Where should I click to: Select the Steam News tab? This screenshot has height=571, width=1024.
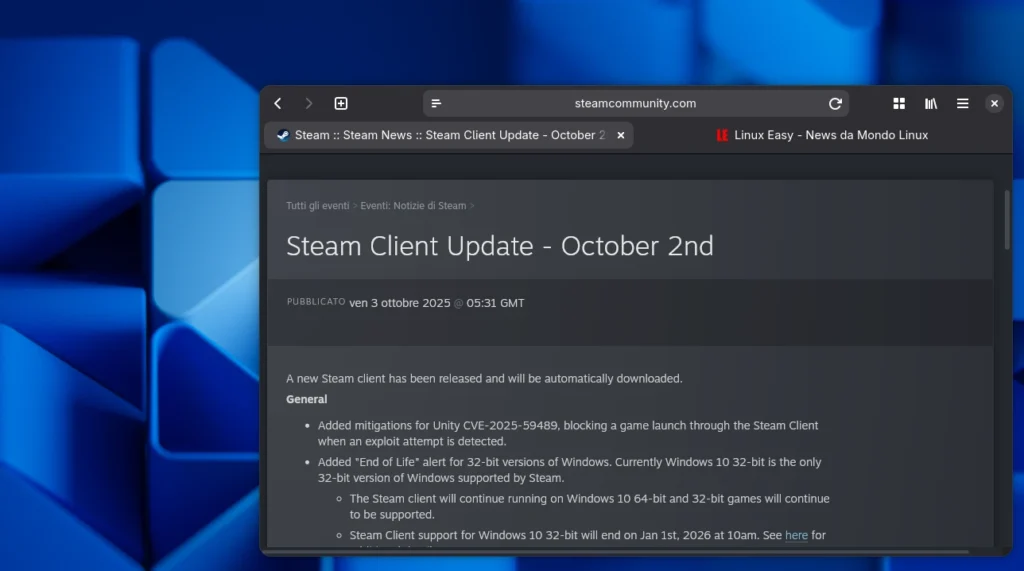[x=449, y=135]
